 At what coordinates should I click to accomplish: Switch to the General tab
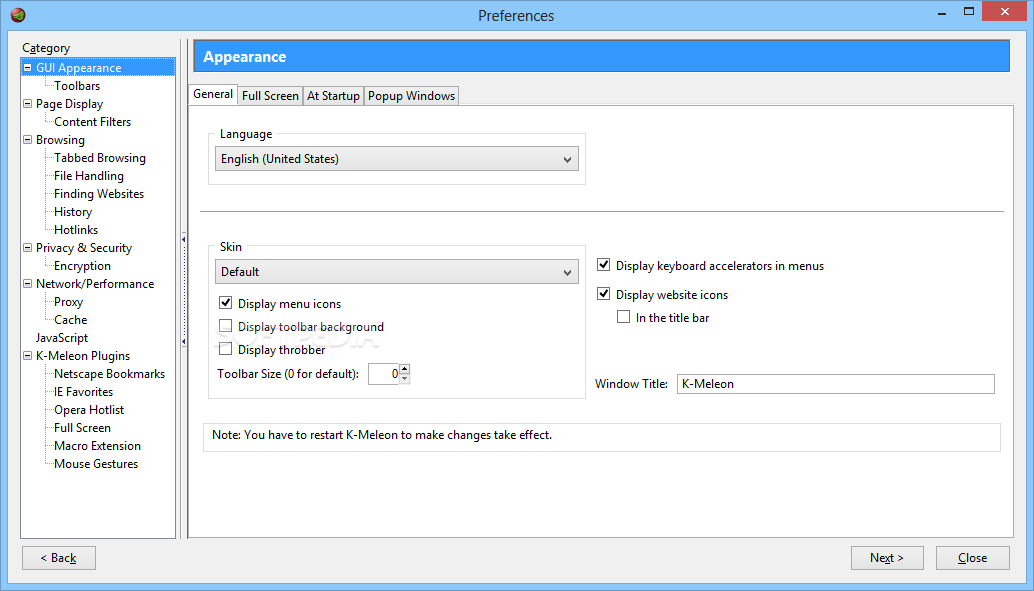(x=212, y=94)
